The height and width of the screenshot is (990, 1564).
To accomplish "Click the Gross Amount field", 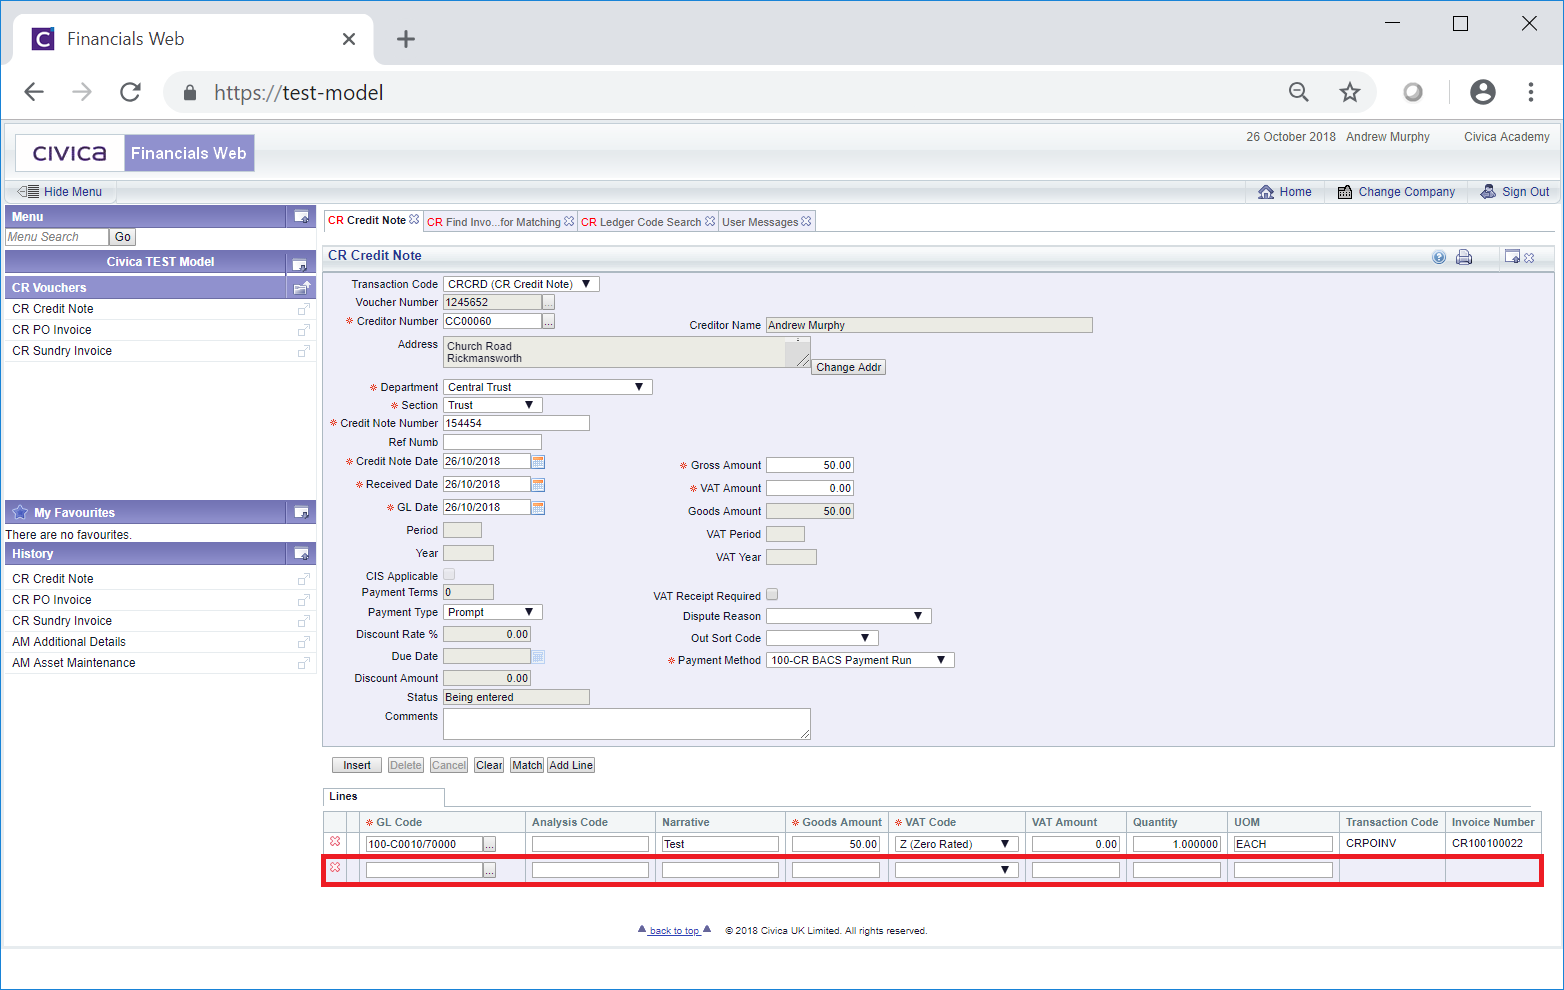I will [x=810, y=465].
